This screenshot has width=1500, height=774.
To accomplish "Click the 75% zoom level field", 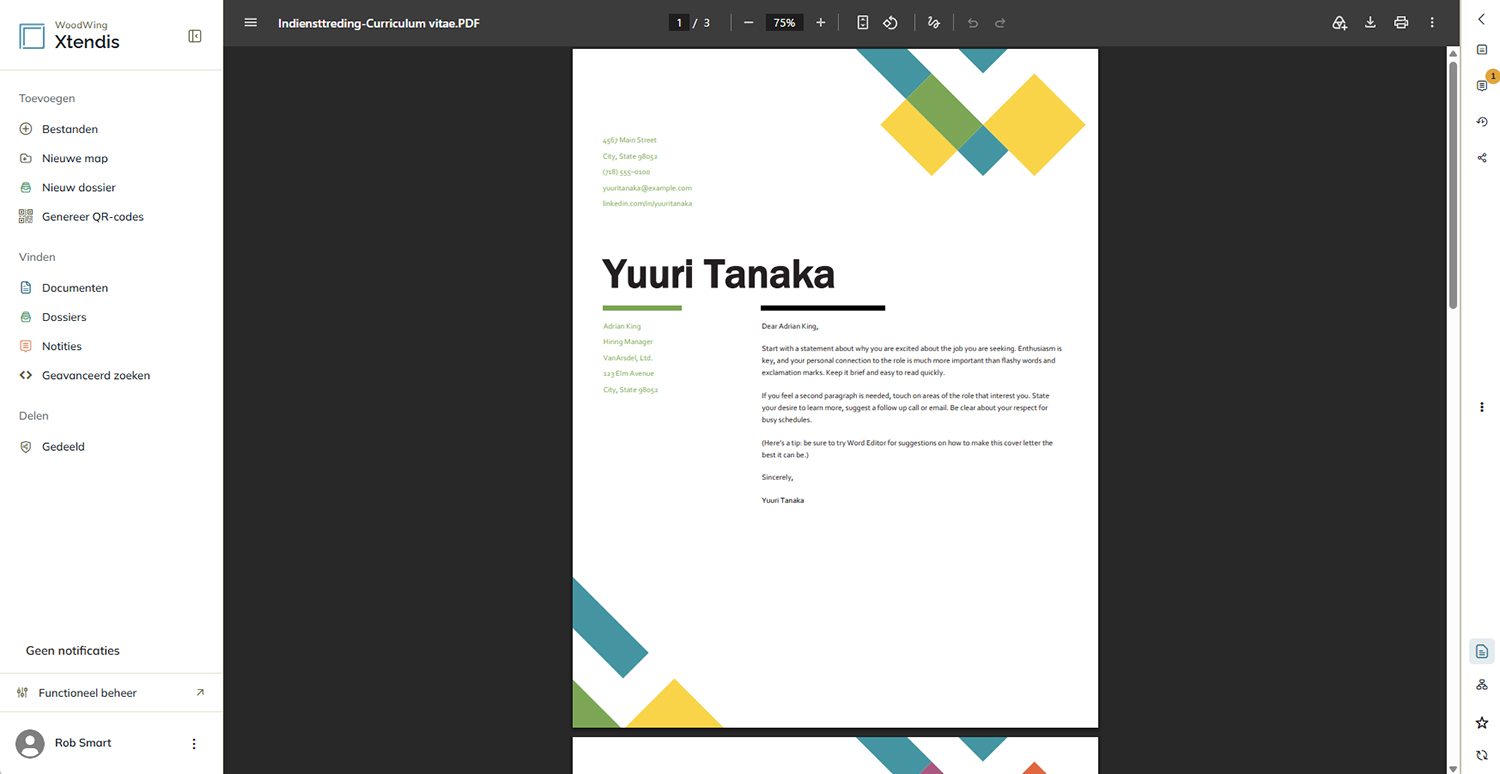I will click(x=784, y=22).
